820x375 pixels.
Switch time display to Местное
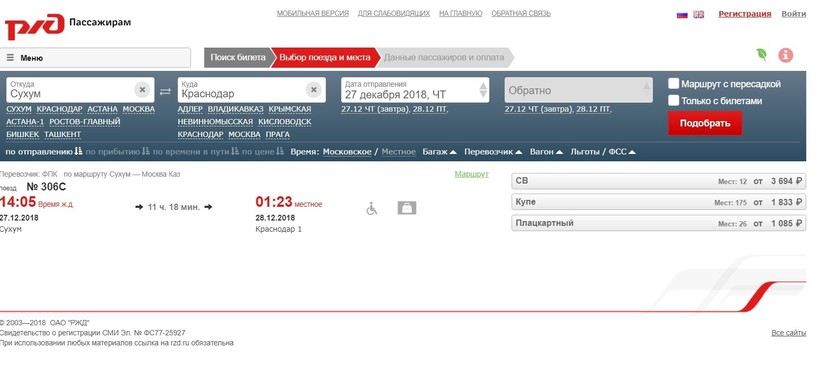(398, 152)
